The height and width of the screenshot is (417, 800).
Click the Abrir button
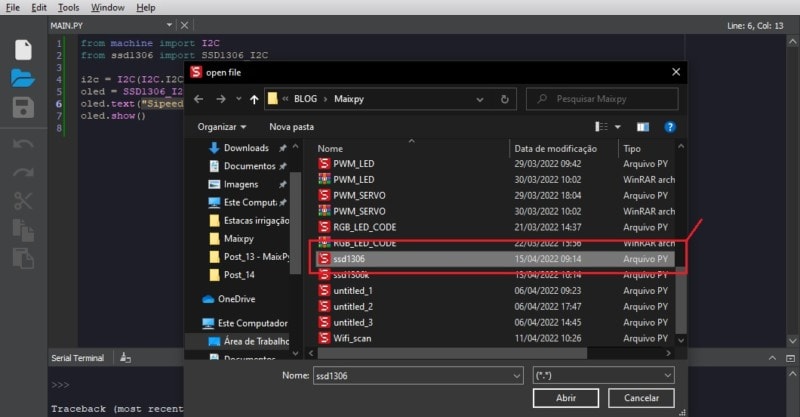click(x=566, y=398)
